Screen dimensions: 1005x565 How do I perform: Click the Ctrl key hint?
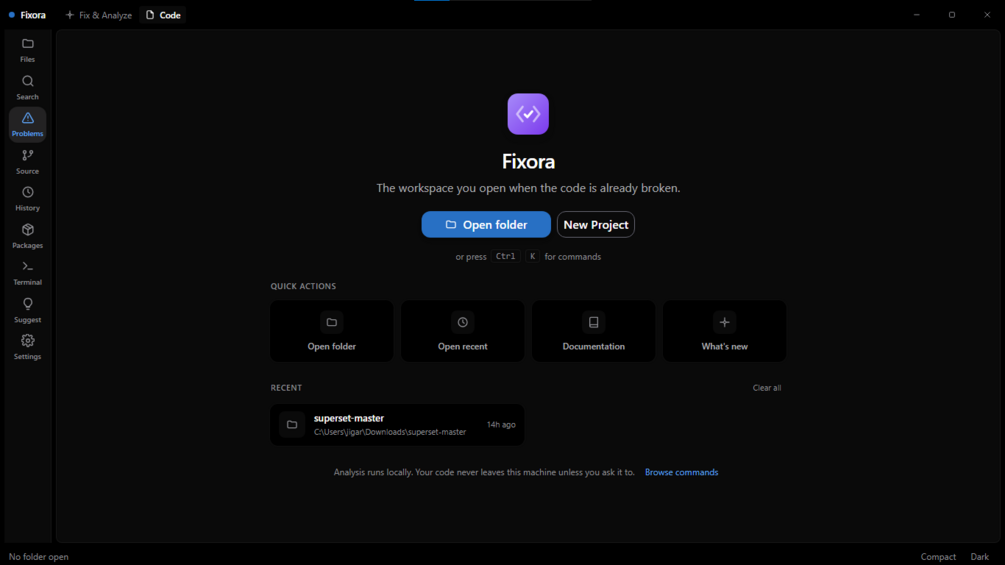coord(505,256)
